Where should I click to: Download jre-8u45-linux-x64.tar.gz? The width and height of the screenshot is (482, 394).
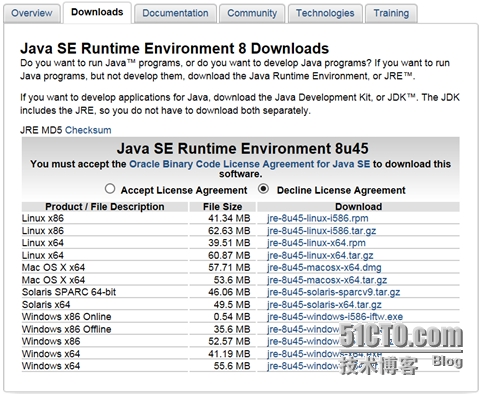(x=320, y=255)
